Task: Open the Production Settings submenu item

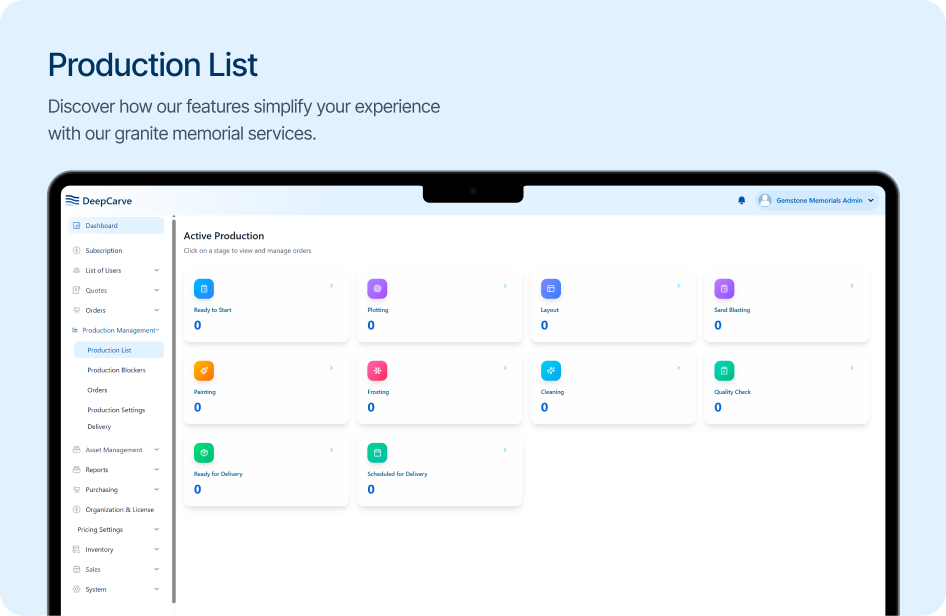Action: click(x=116, y=410)
